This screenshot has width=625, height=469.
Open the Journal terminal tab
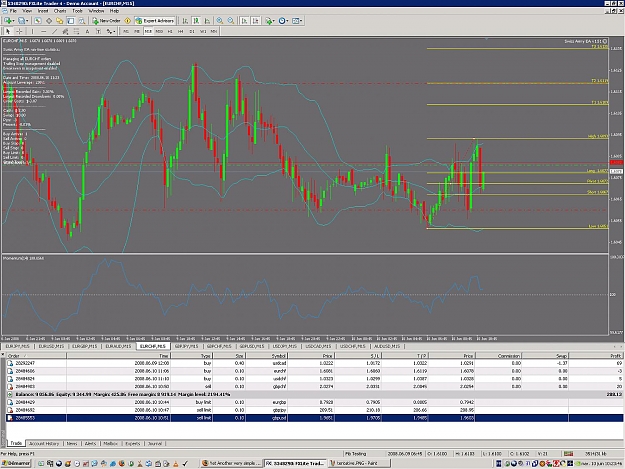155,443
